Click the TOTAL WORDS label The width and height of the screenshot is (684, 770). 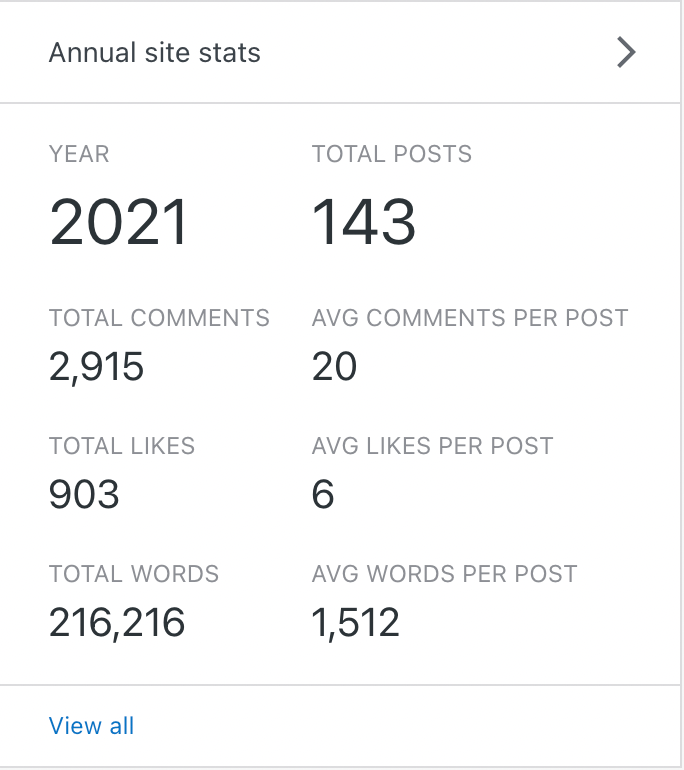coord(134,574)
